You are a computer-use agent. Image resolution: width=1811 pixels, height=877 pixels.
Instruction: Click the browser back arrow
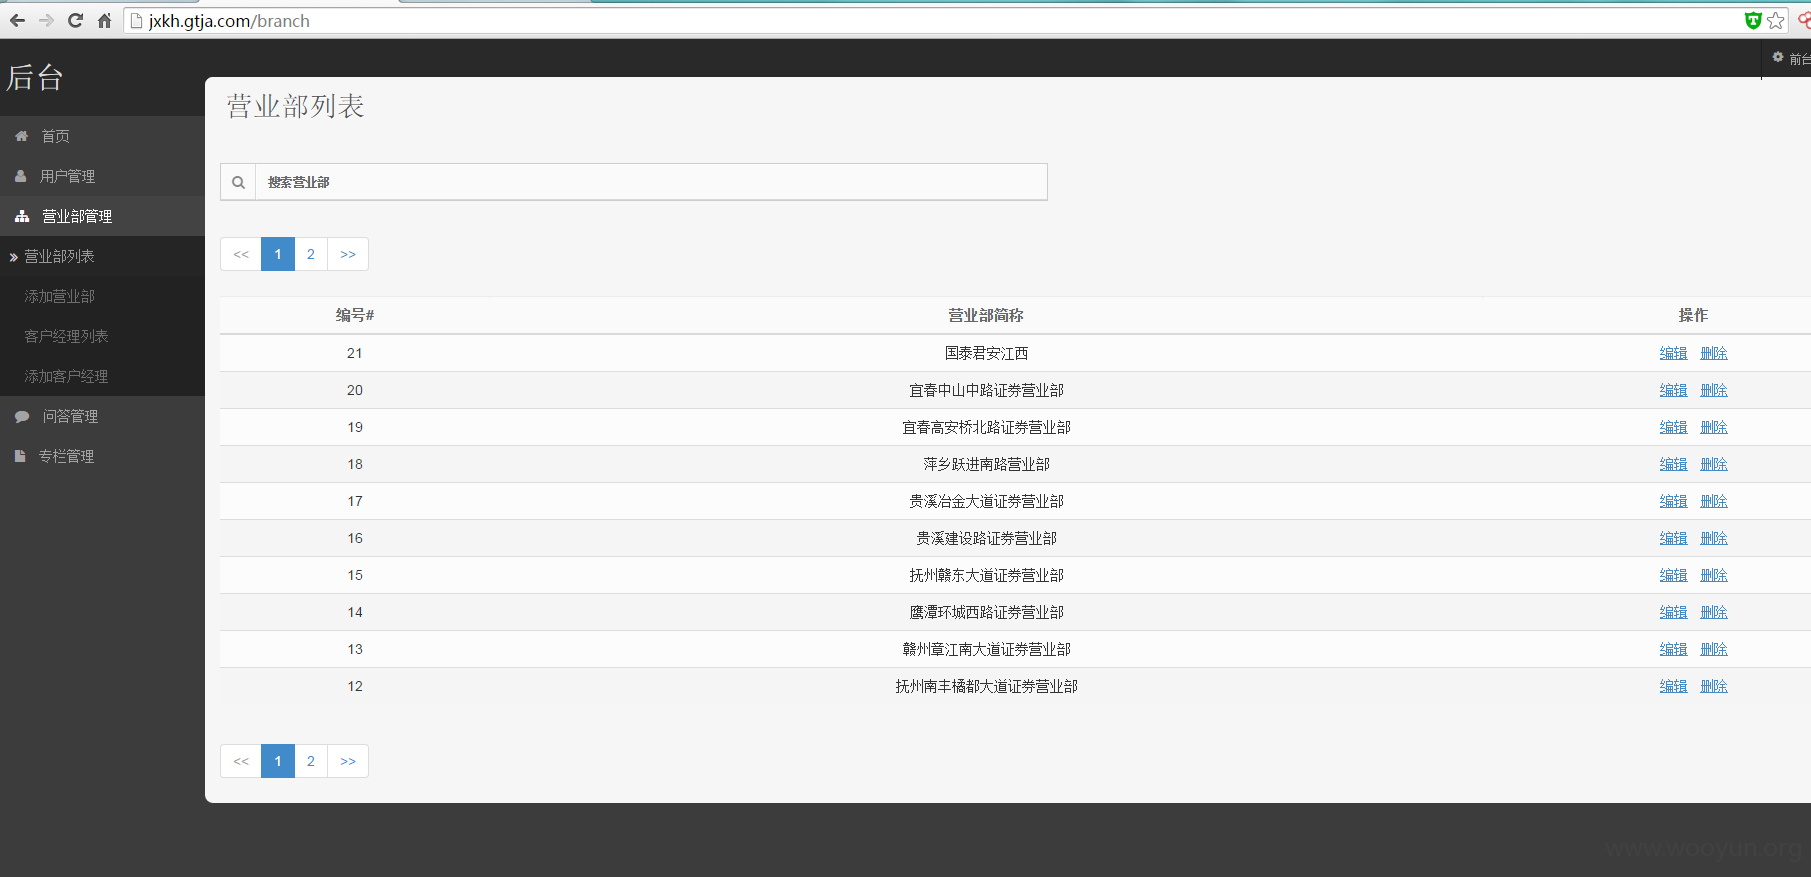pyautogui.click(x=17, y=20)
